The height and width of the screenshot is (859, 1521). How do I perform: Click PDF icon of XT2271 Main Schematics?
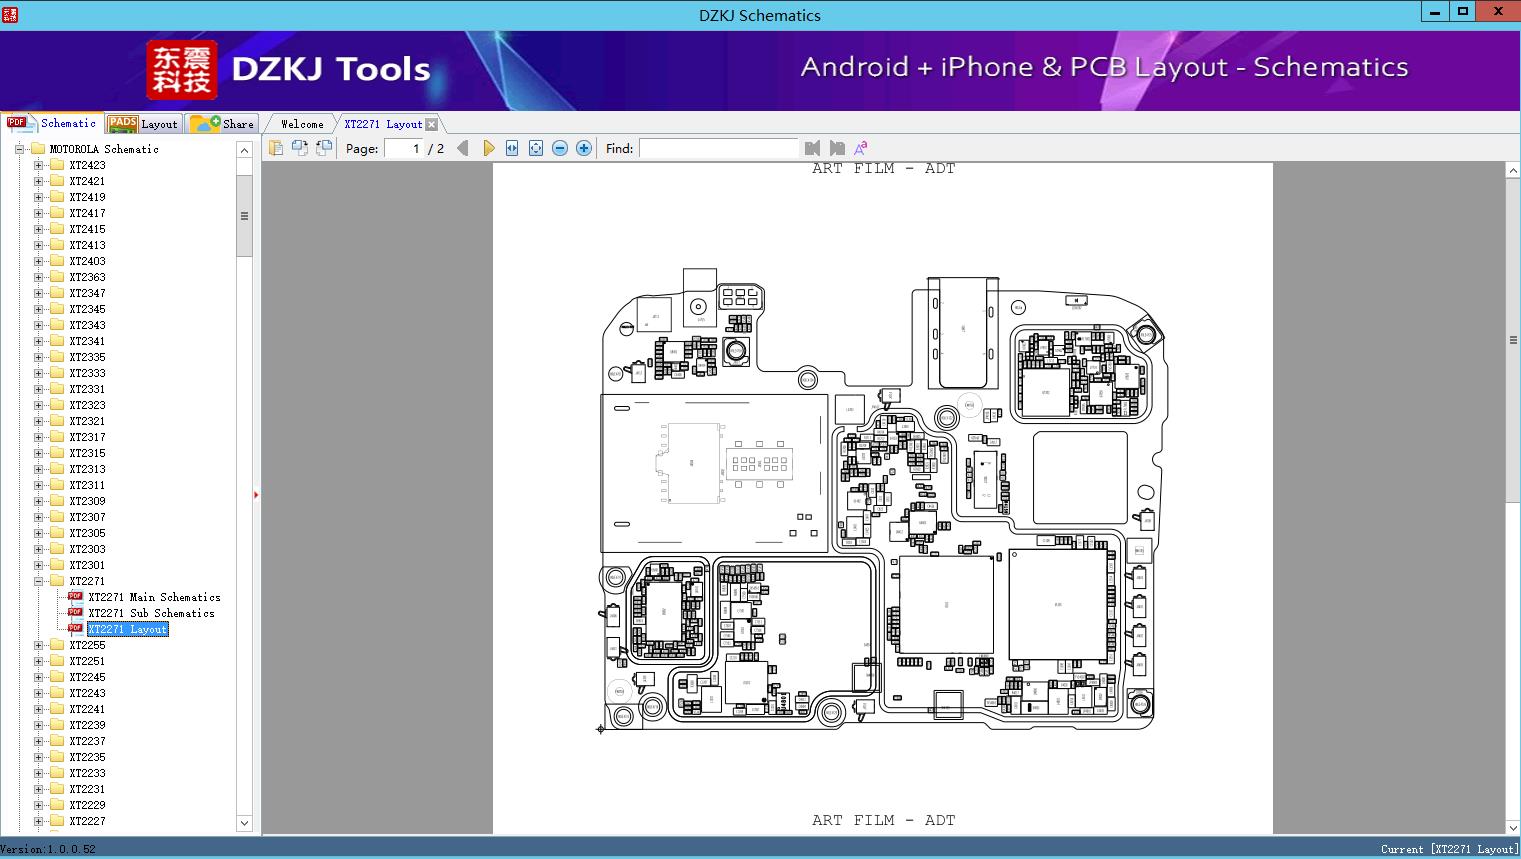click(x=75, y=596)
